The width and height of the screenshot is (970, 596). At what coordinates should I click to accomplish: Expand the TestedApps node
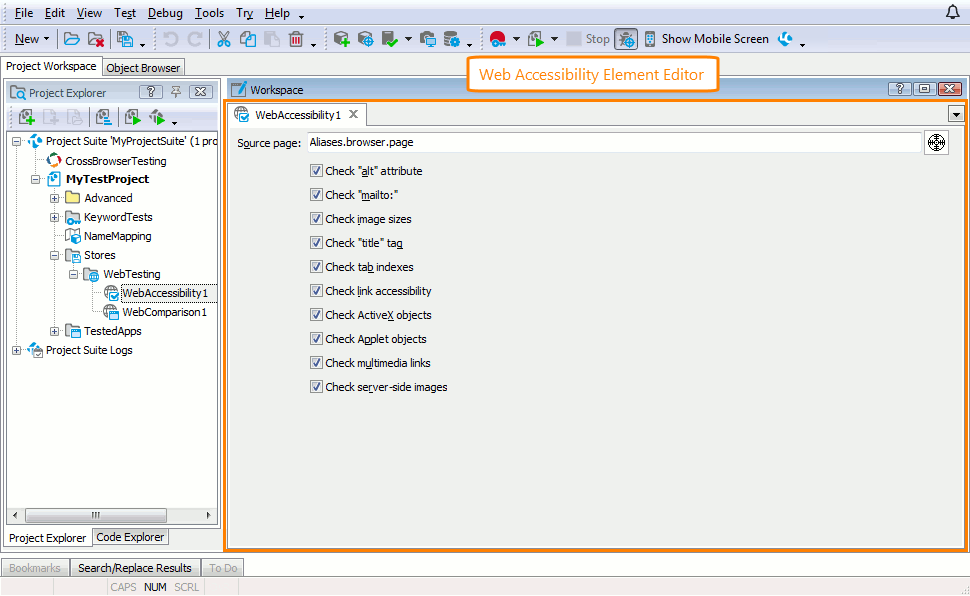pyautogui.click(x=54, y=332)
